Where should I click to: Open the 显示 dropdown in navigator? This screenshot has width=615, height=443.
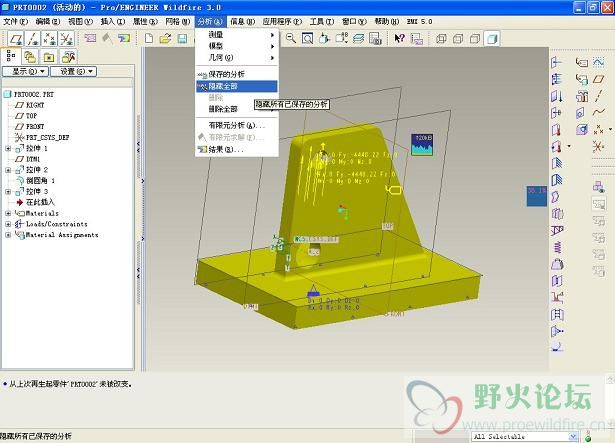[25, 71]
